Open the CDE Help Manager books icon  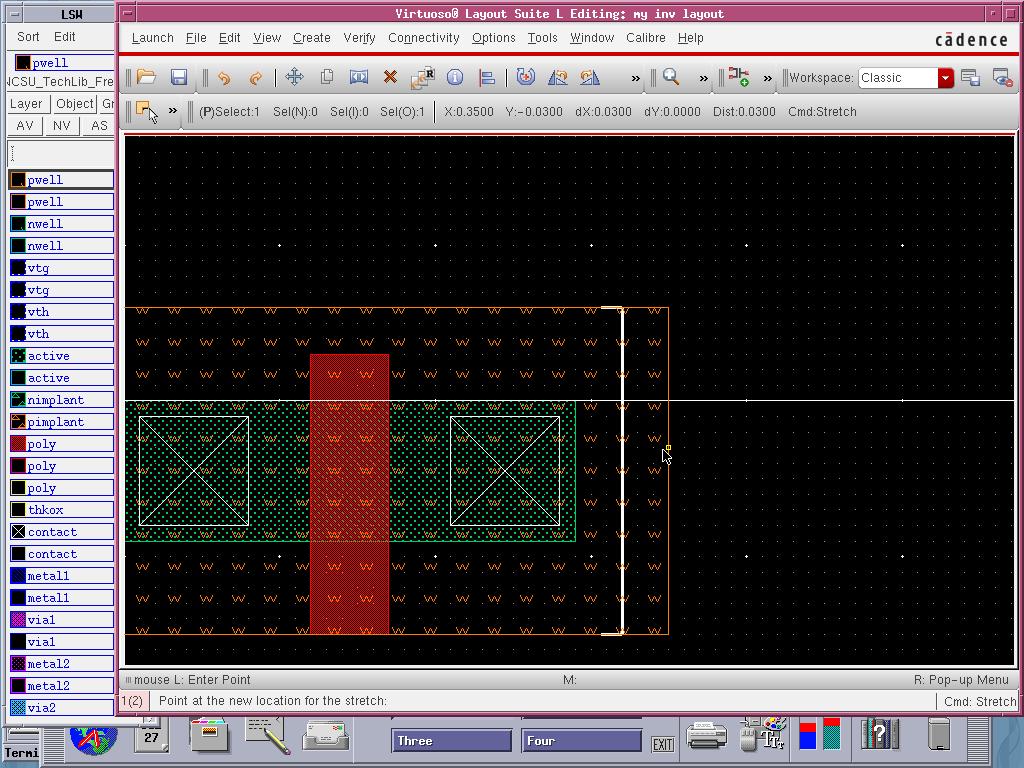[x=880, y=733]
